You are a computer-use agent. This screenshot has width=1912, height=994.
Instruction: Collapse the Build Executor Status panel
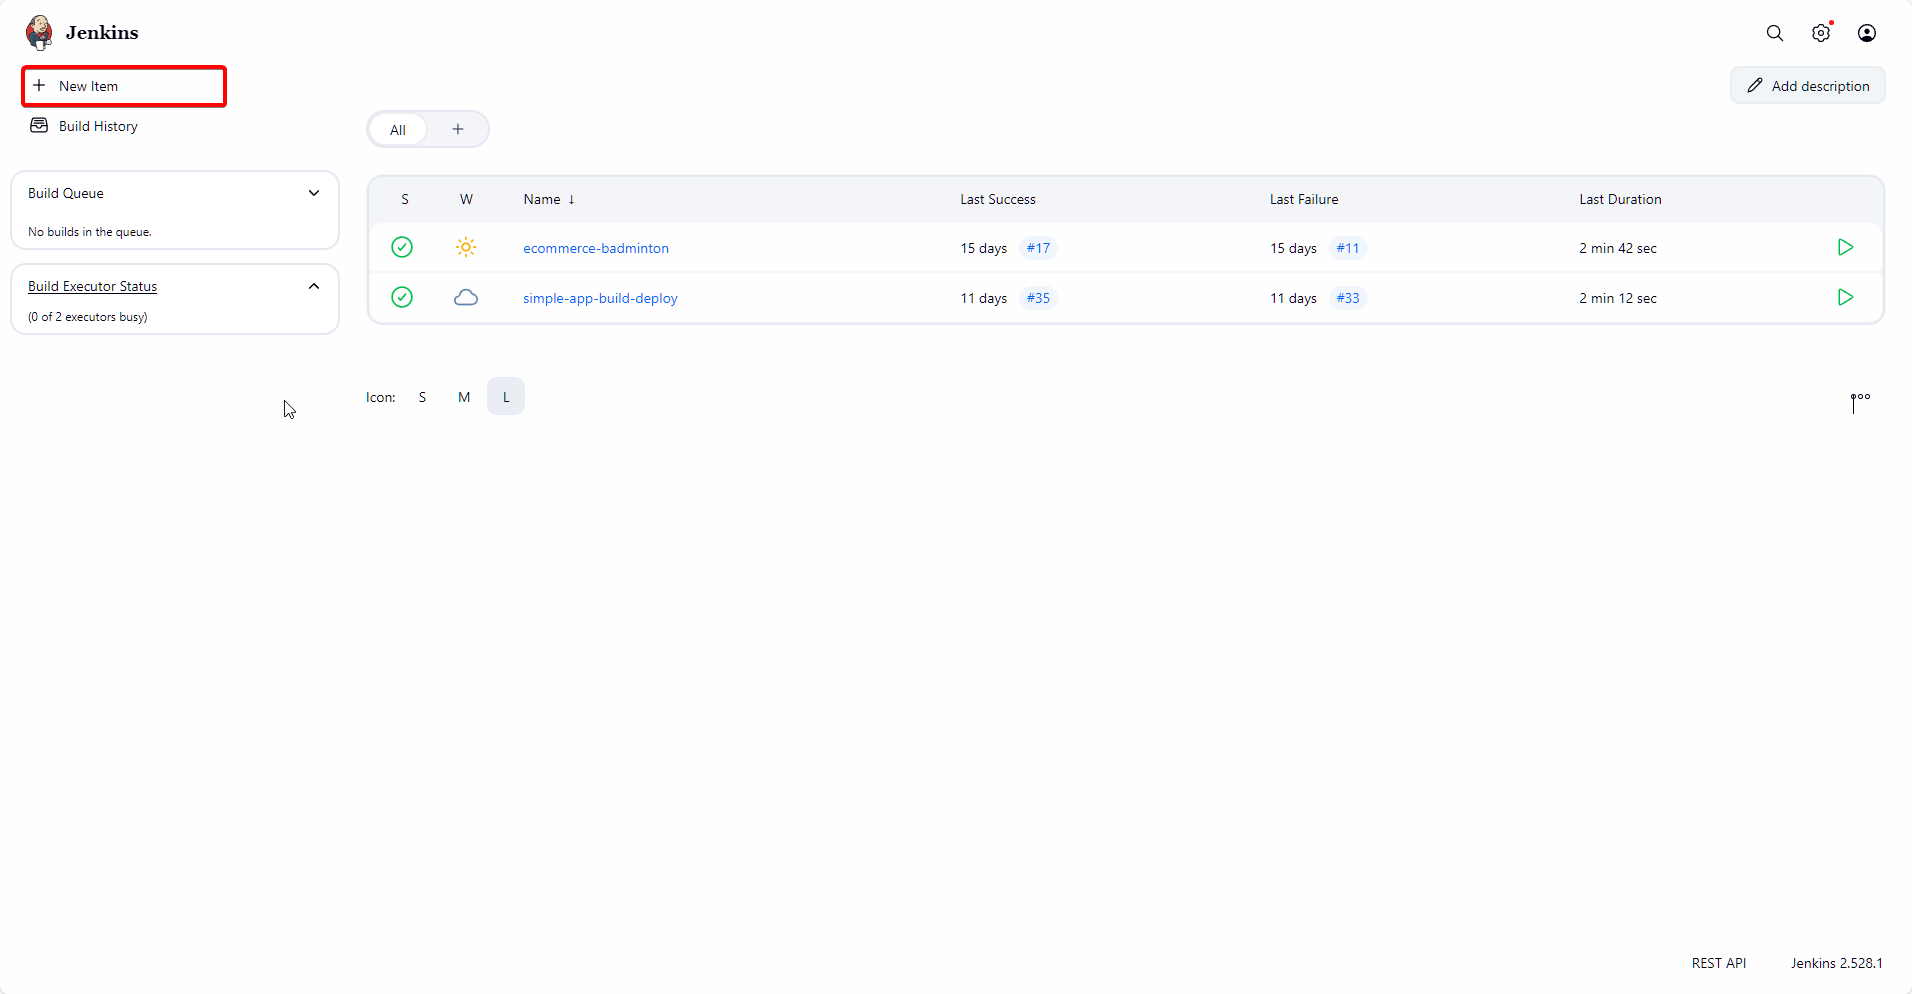[x=314, y=286]
